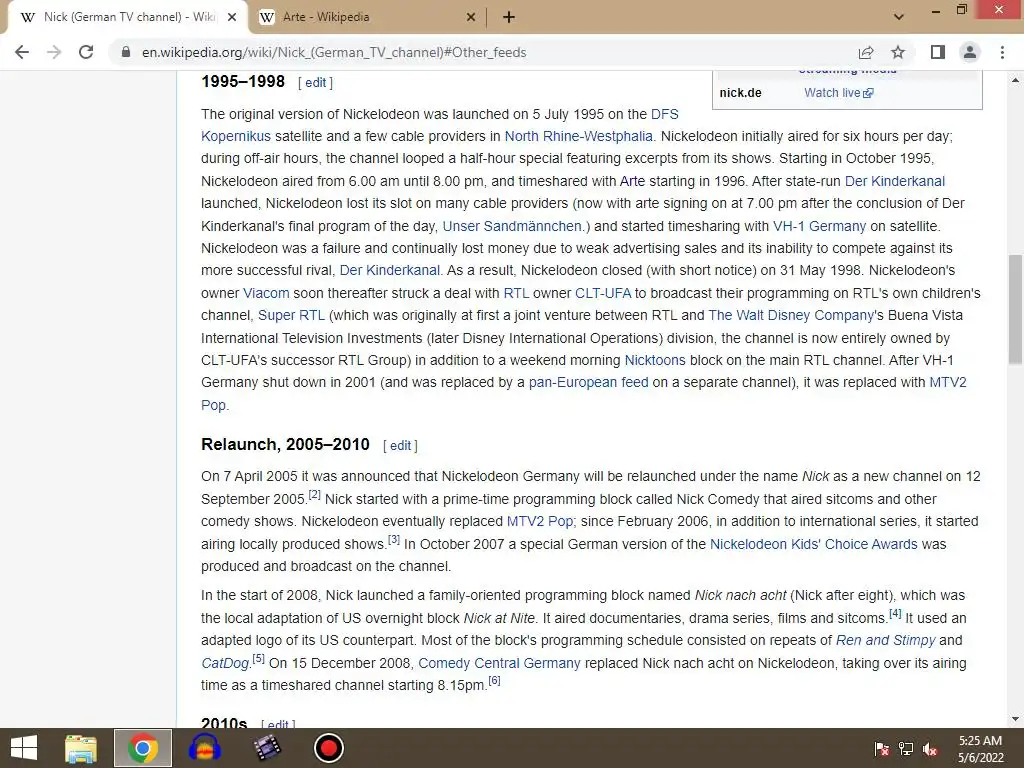Click the Chrome icon in the taskbar
Viewport: 1024px width, 768px height.
coord(142,748)
